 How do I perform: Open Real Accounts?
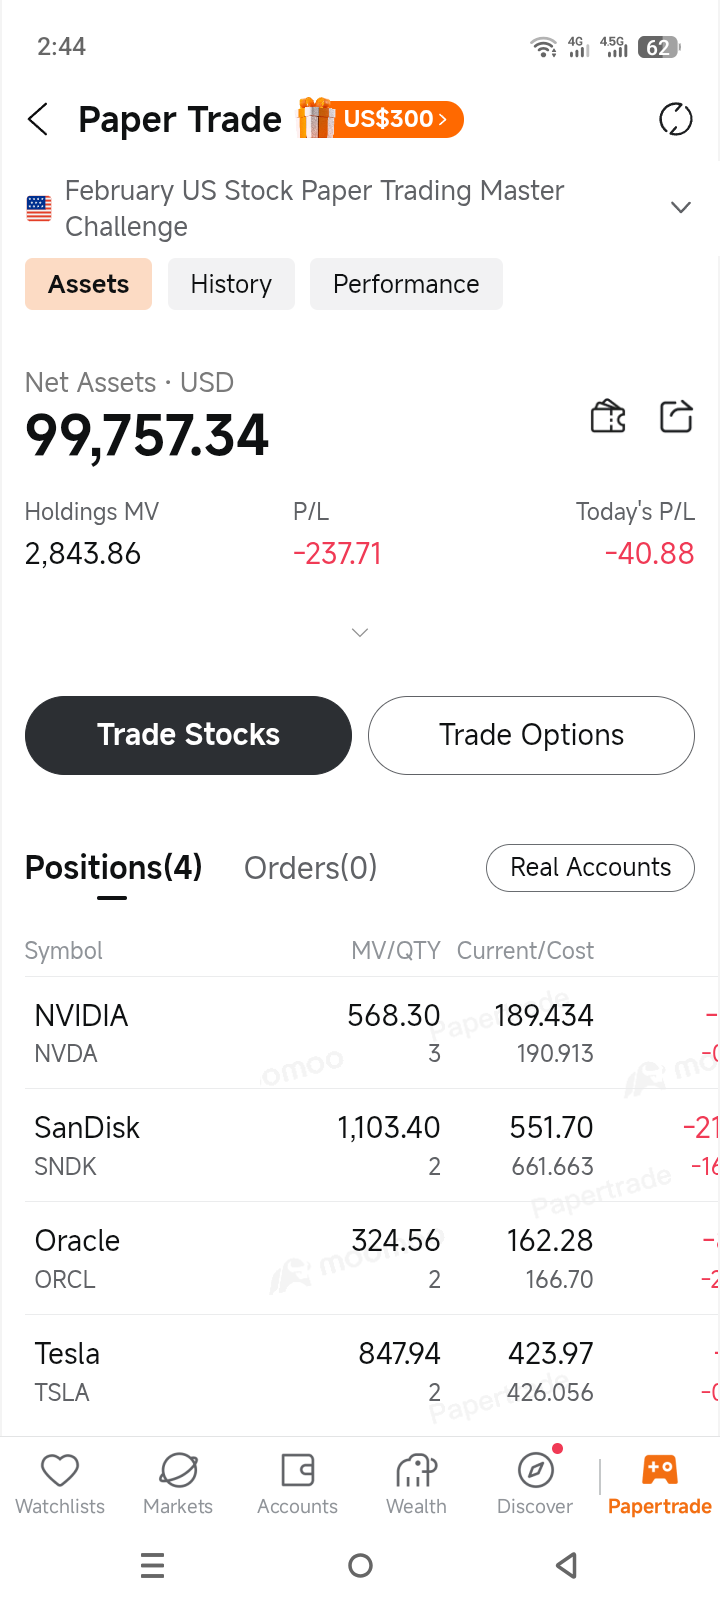[x=590, y=867]
